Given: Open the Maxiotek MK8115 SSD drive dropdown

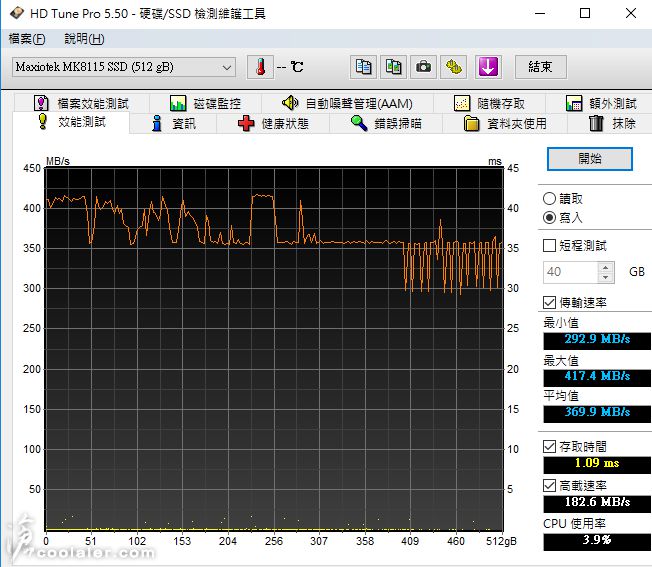Looking at the screenshot, I should coord(124,67).
